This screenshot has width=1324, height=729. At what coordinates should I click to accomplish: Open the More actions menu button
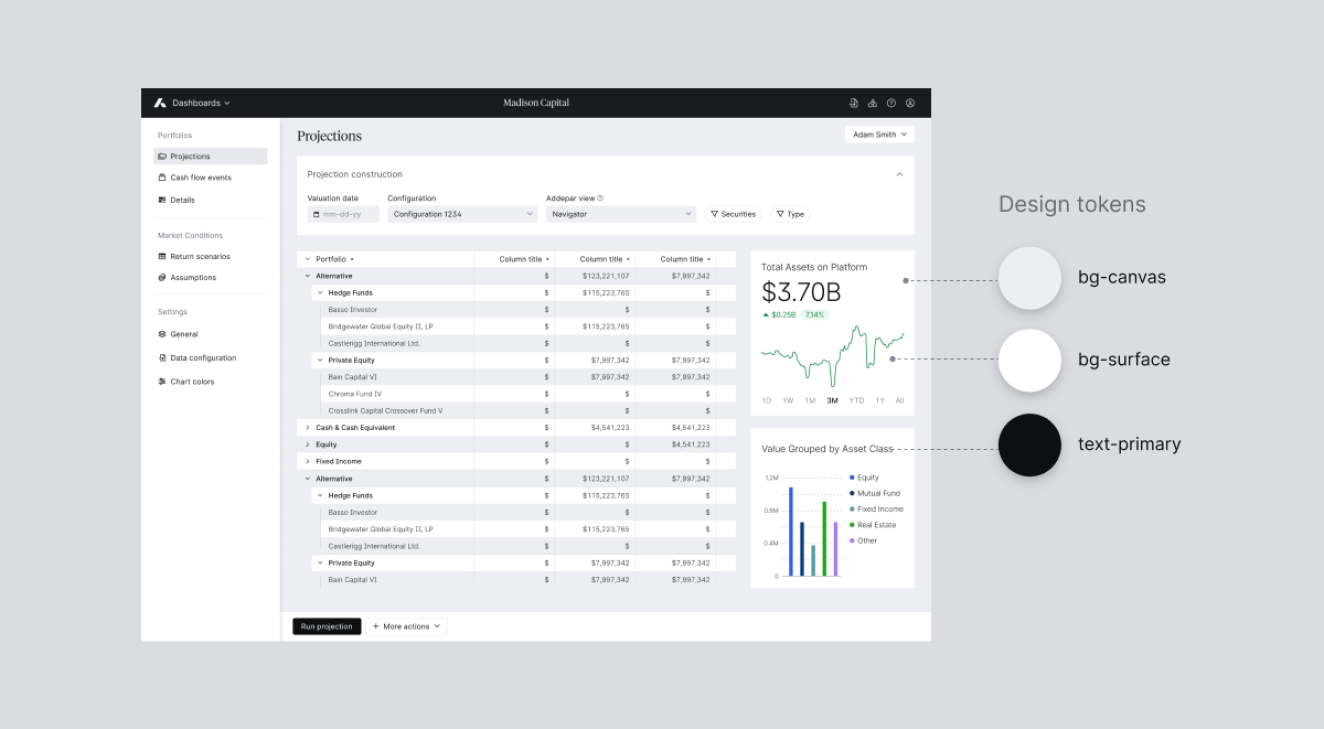[406, 627]
